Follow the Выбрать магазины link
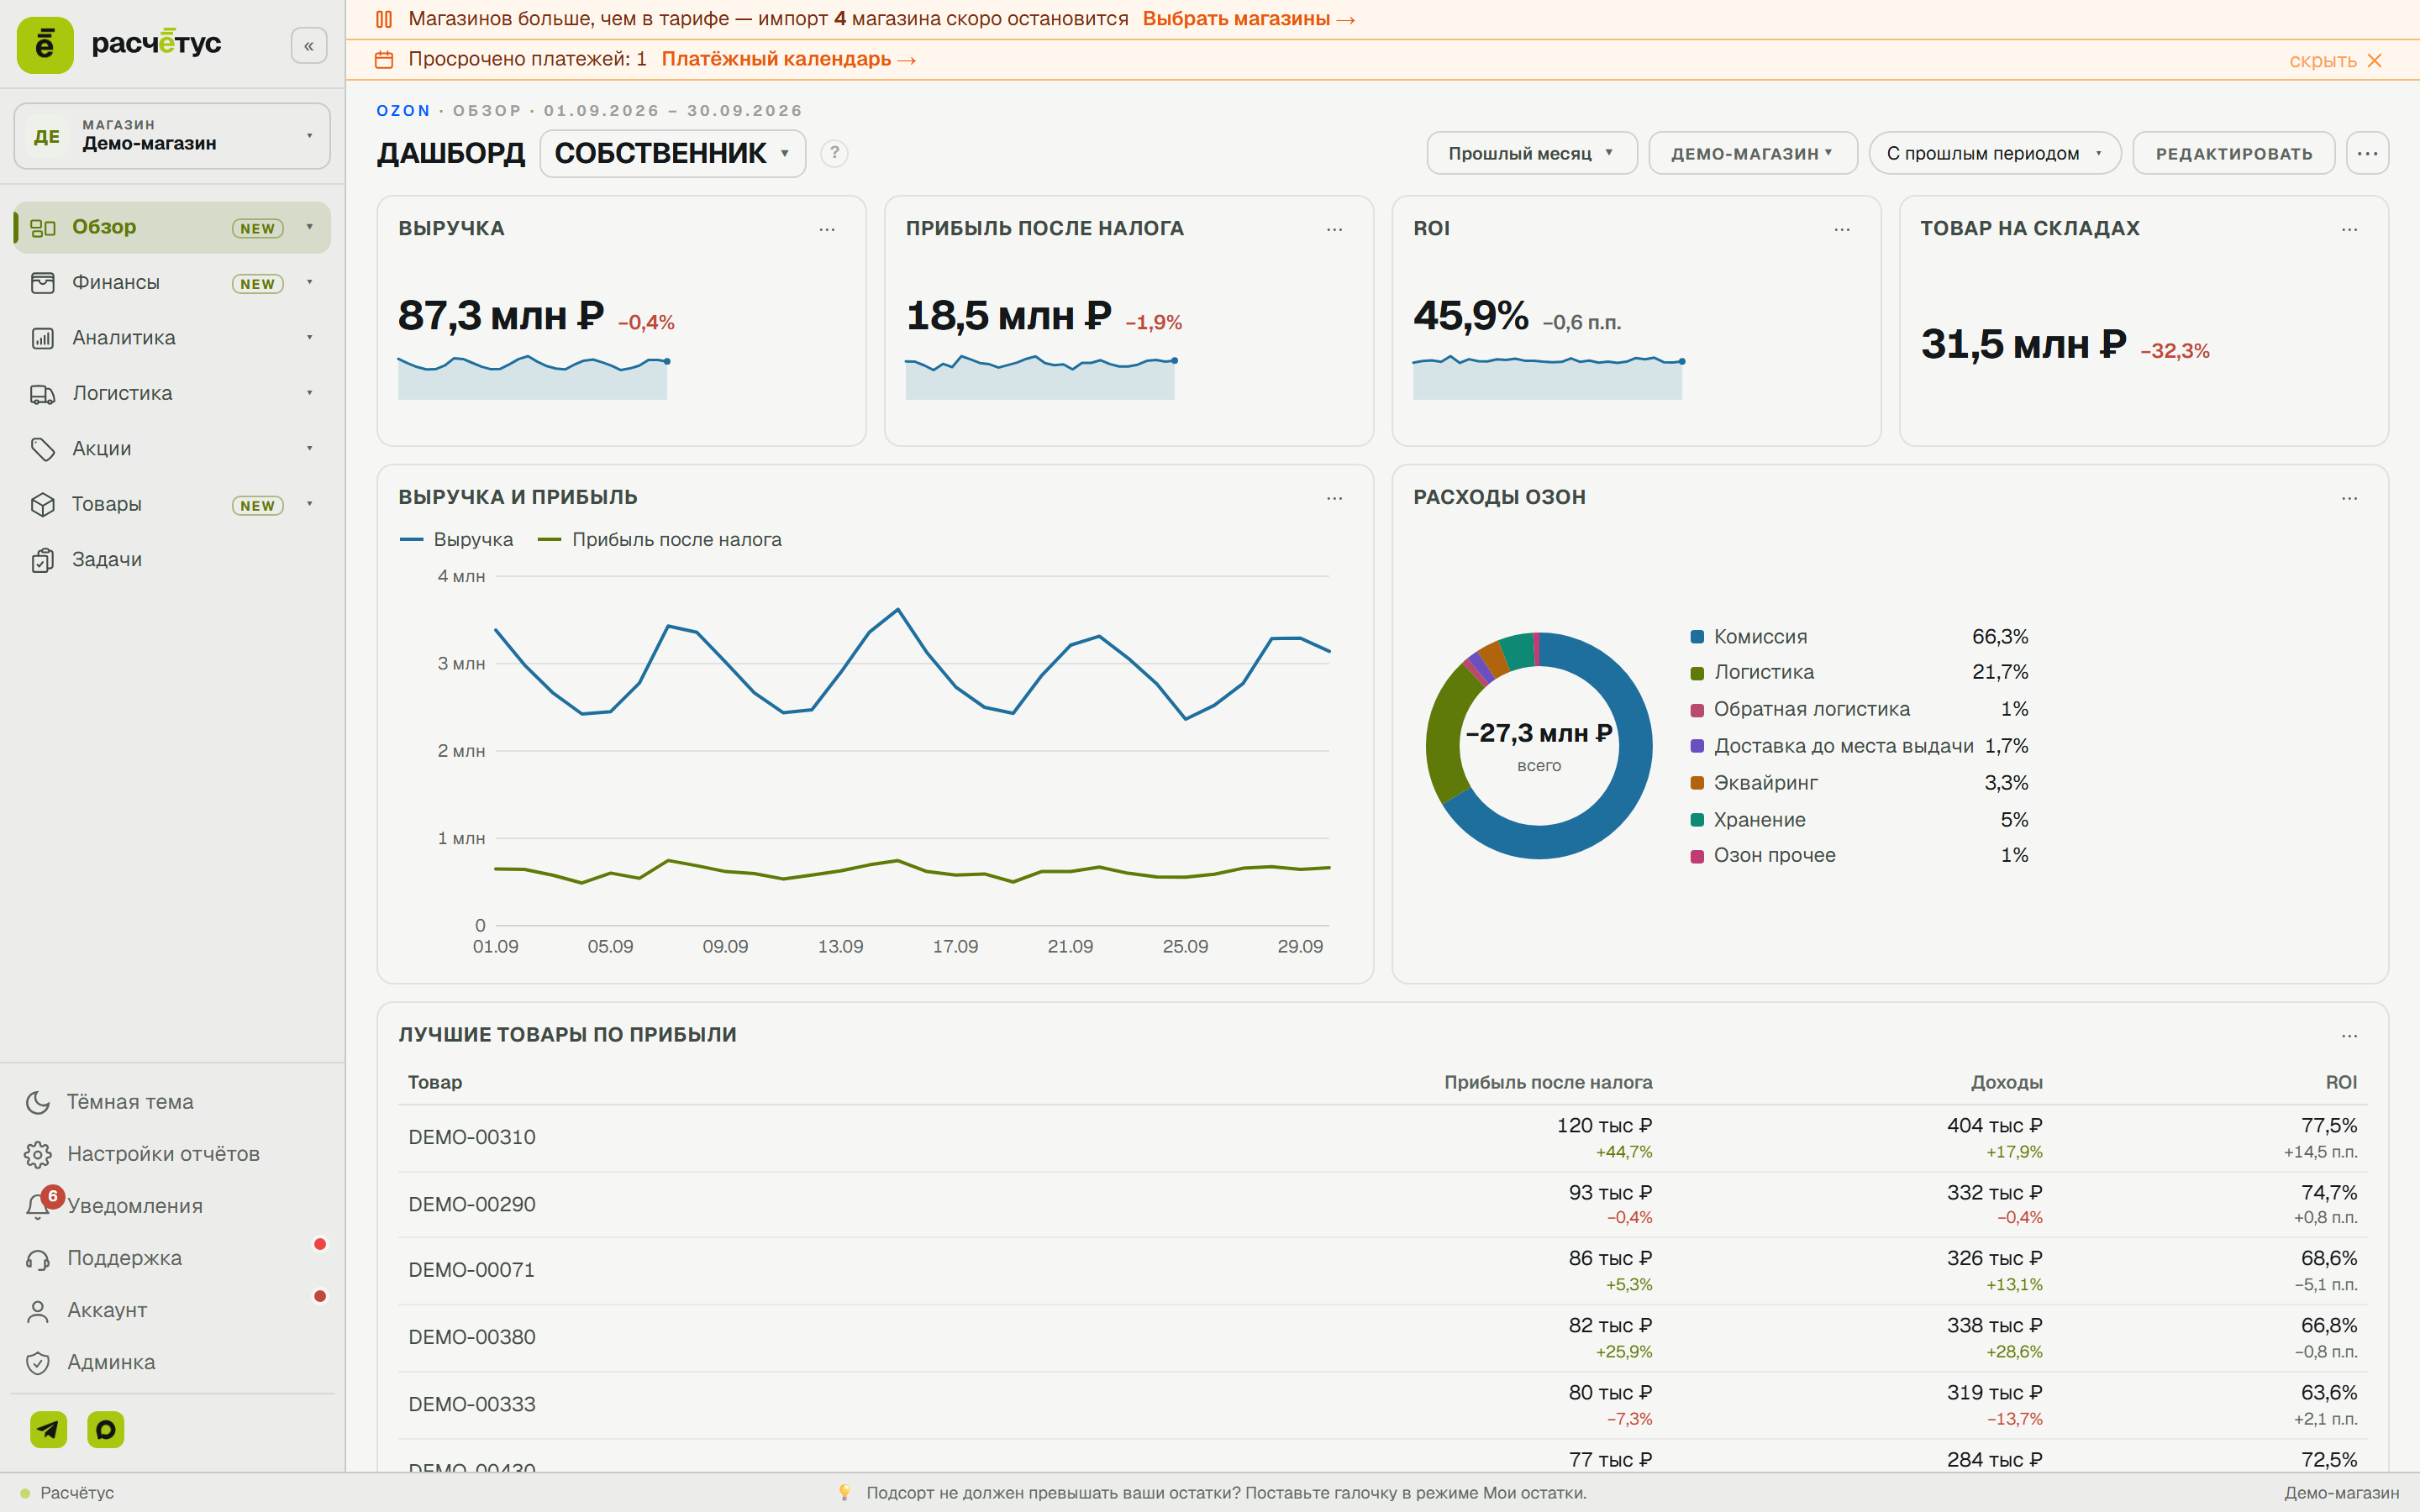This screenshot has height=1512, width=2420. pos(1248,19)
